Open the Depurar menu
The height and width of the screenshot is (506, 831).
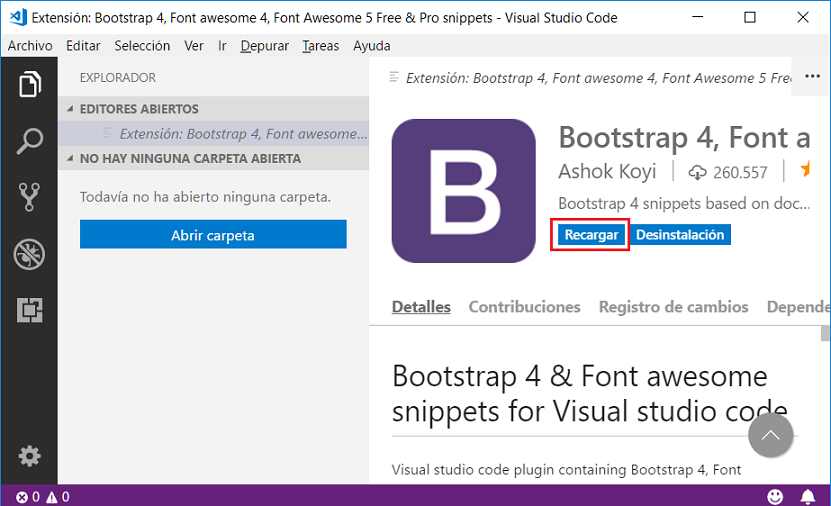(264, 46)
